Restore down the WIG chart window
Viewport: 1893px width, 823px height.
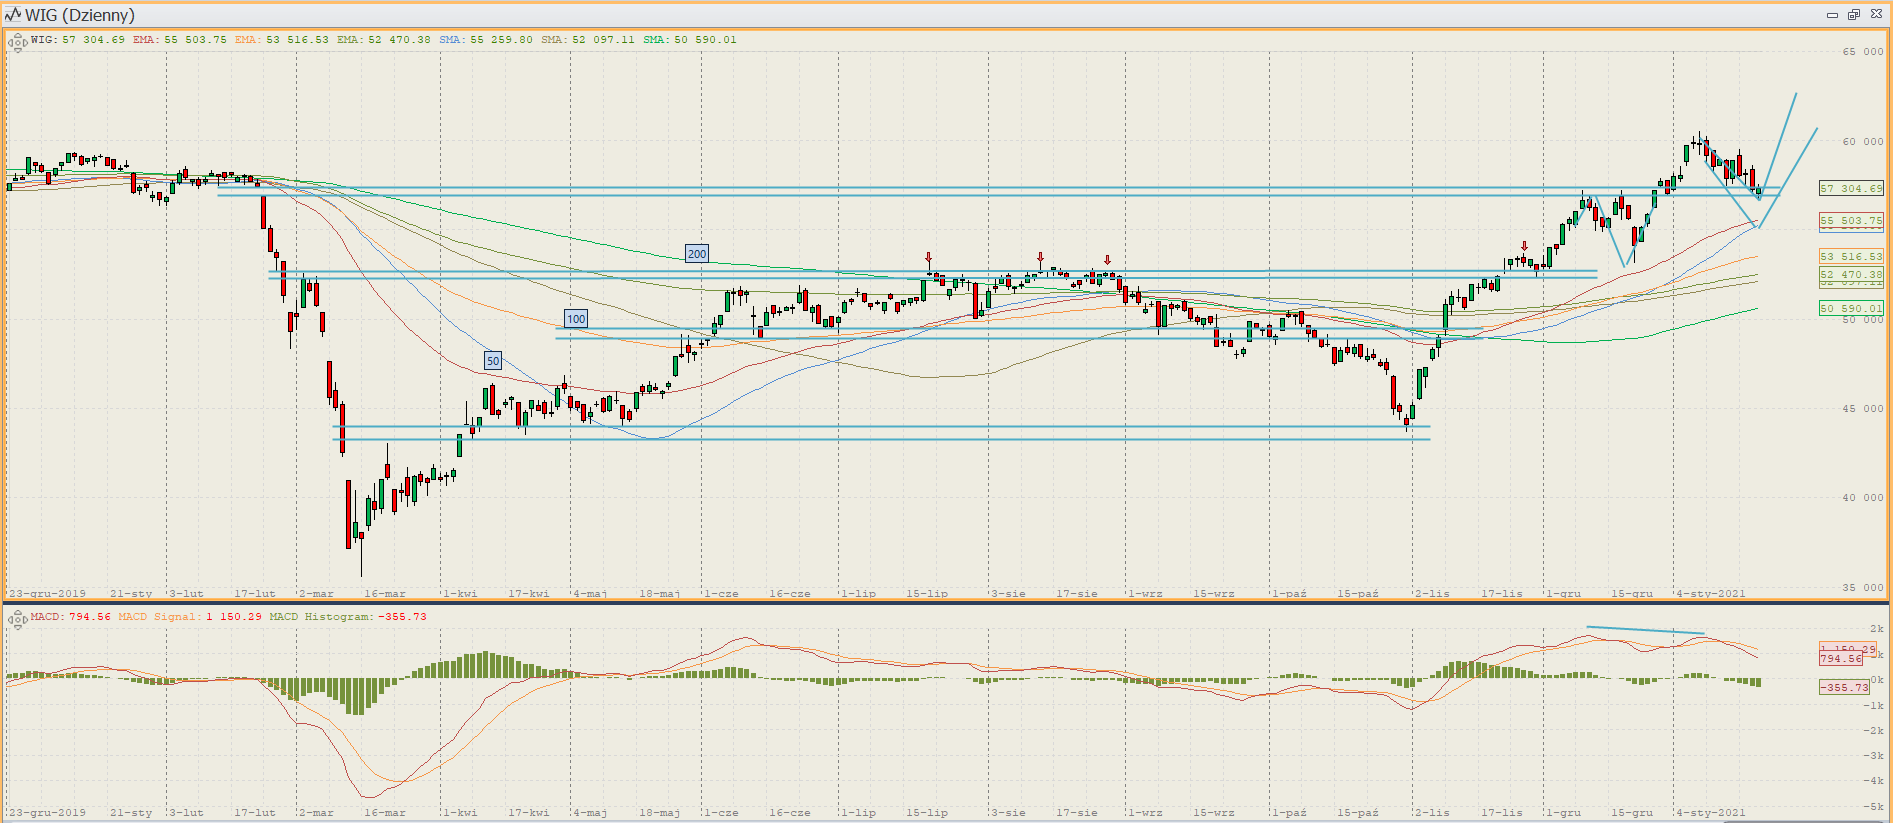pos(1853,15)
